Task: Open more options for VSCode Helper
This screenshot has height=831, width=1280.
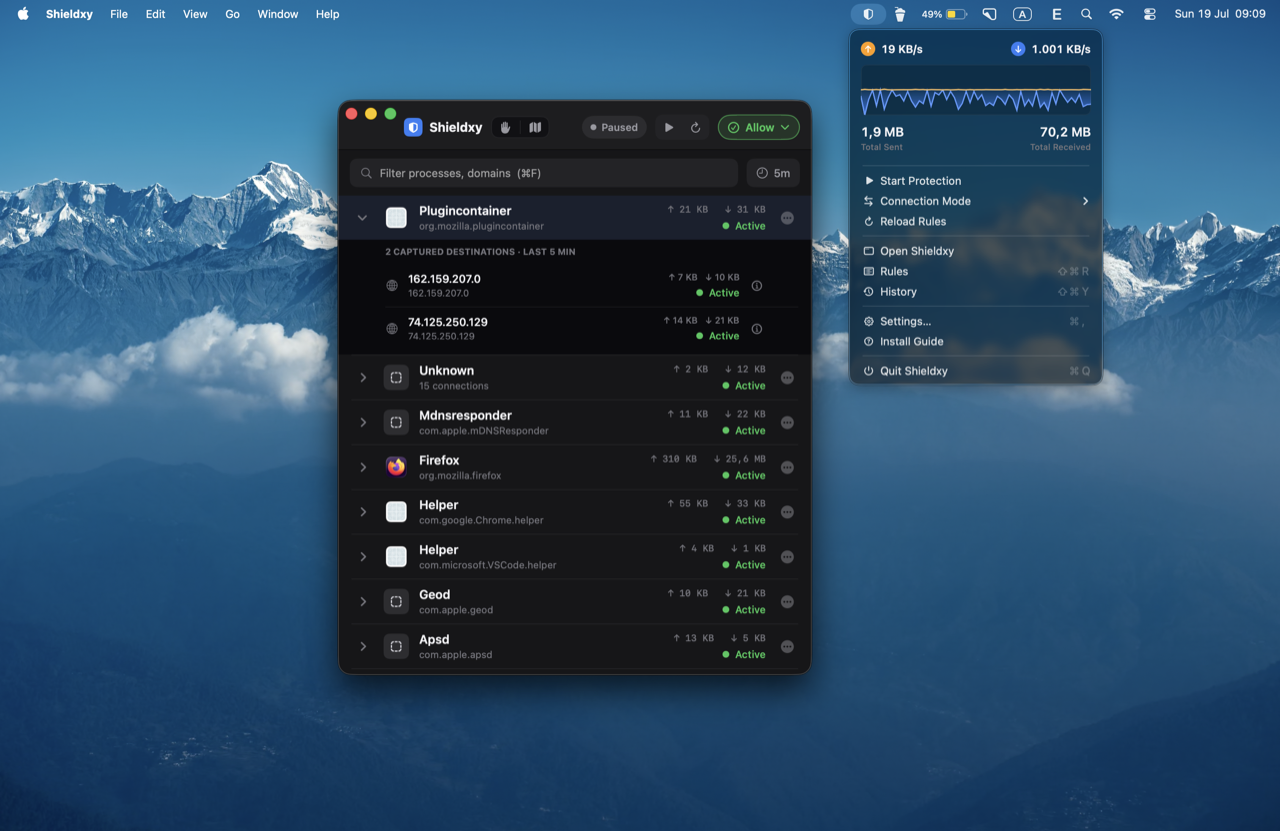Action: coord(787,557)
